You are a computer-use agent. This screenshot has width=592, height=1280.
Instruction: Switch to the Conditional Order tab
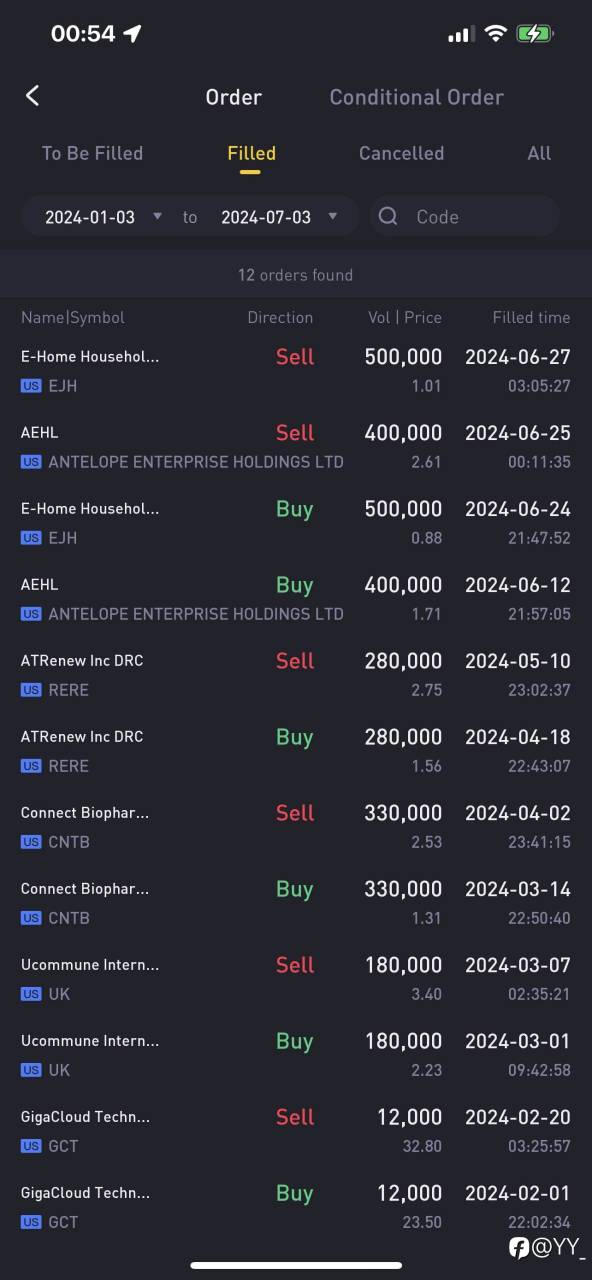point(416,97)
